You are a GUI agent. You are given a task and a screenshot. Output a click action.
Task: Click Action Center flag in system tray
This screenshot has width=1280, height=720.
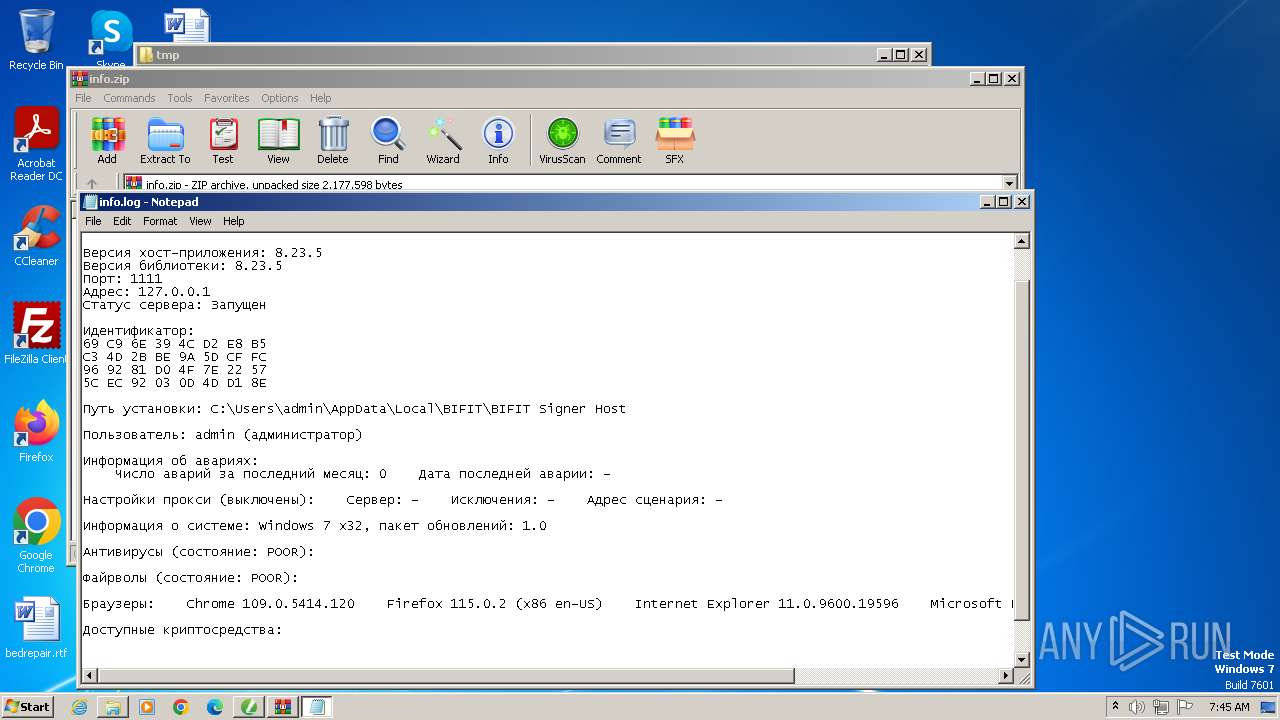coord(1185,707)
